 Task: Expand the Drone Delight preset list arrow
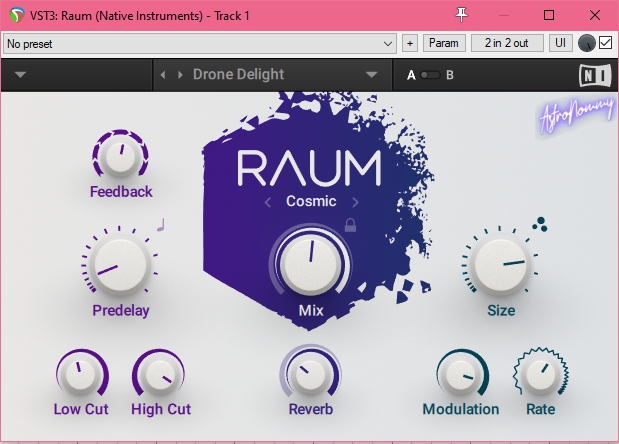pyautogui.click(x=372, y=75)
